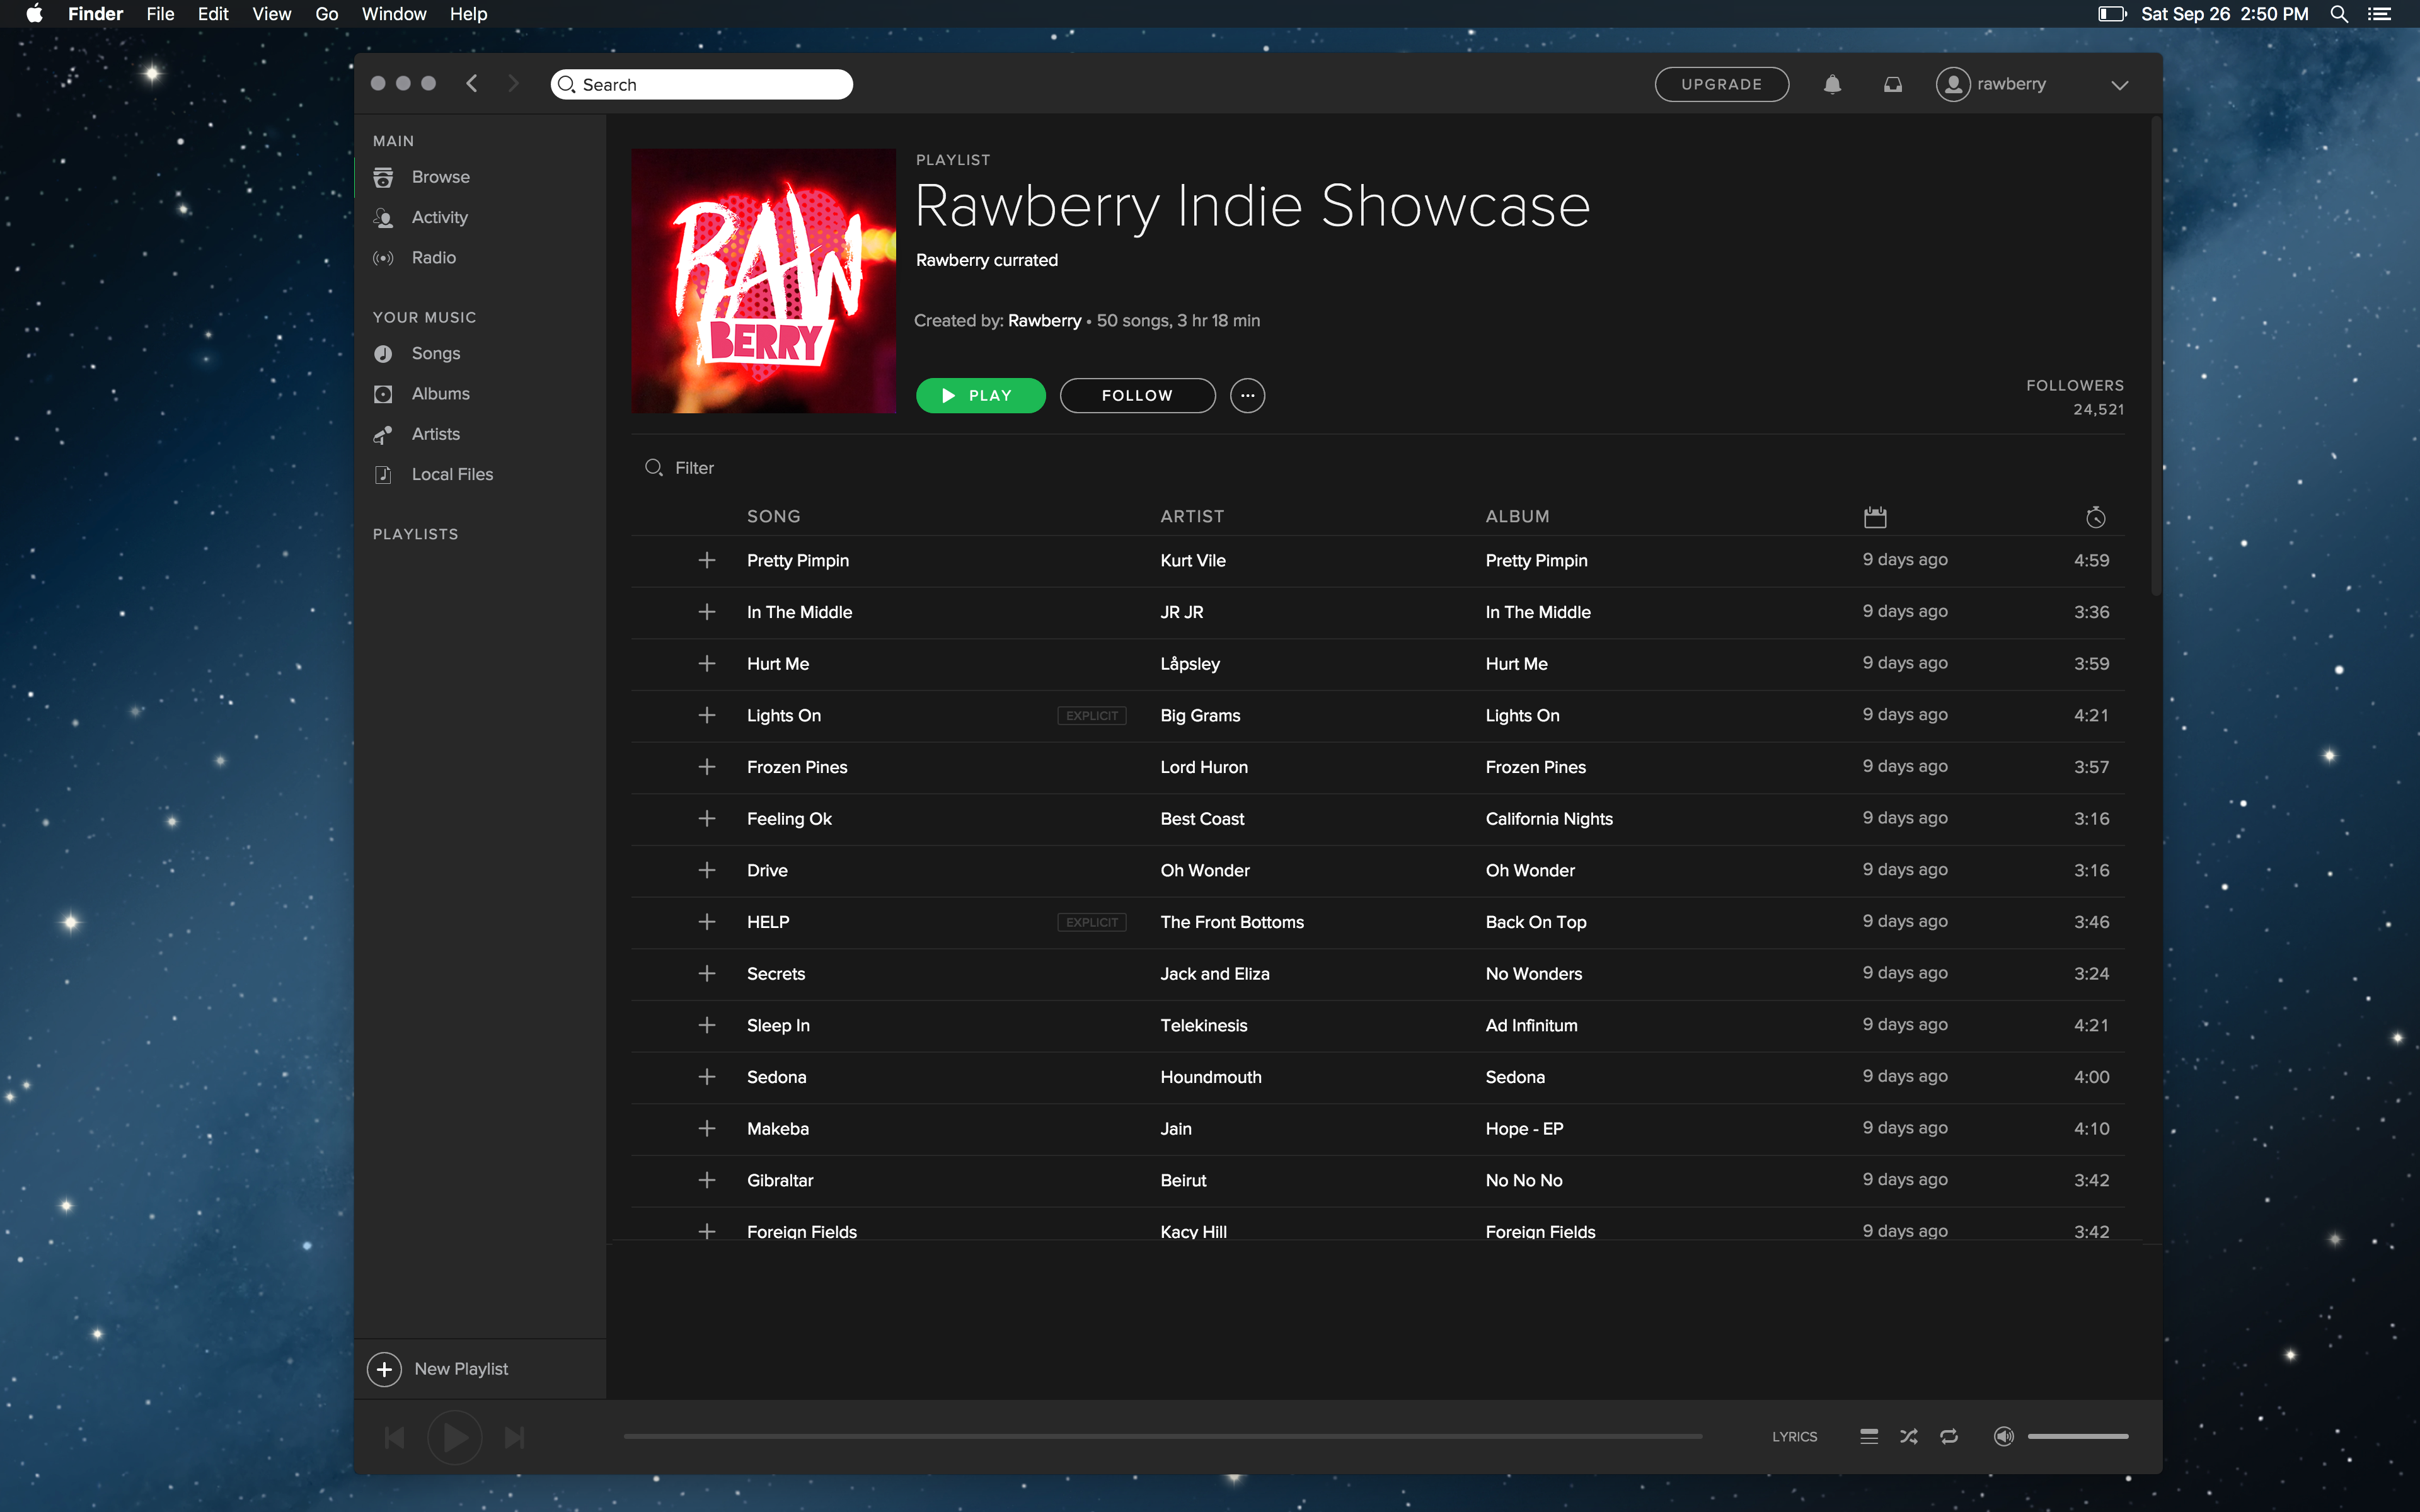
Task: Open the Rawberry creator link
Action: [x=1044, y=320]
